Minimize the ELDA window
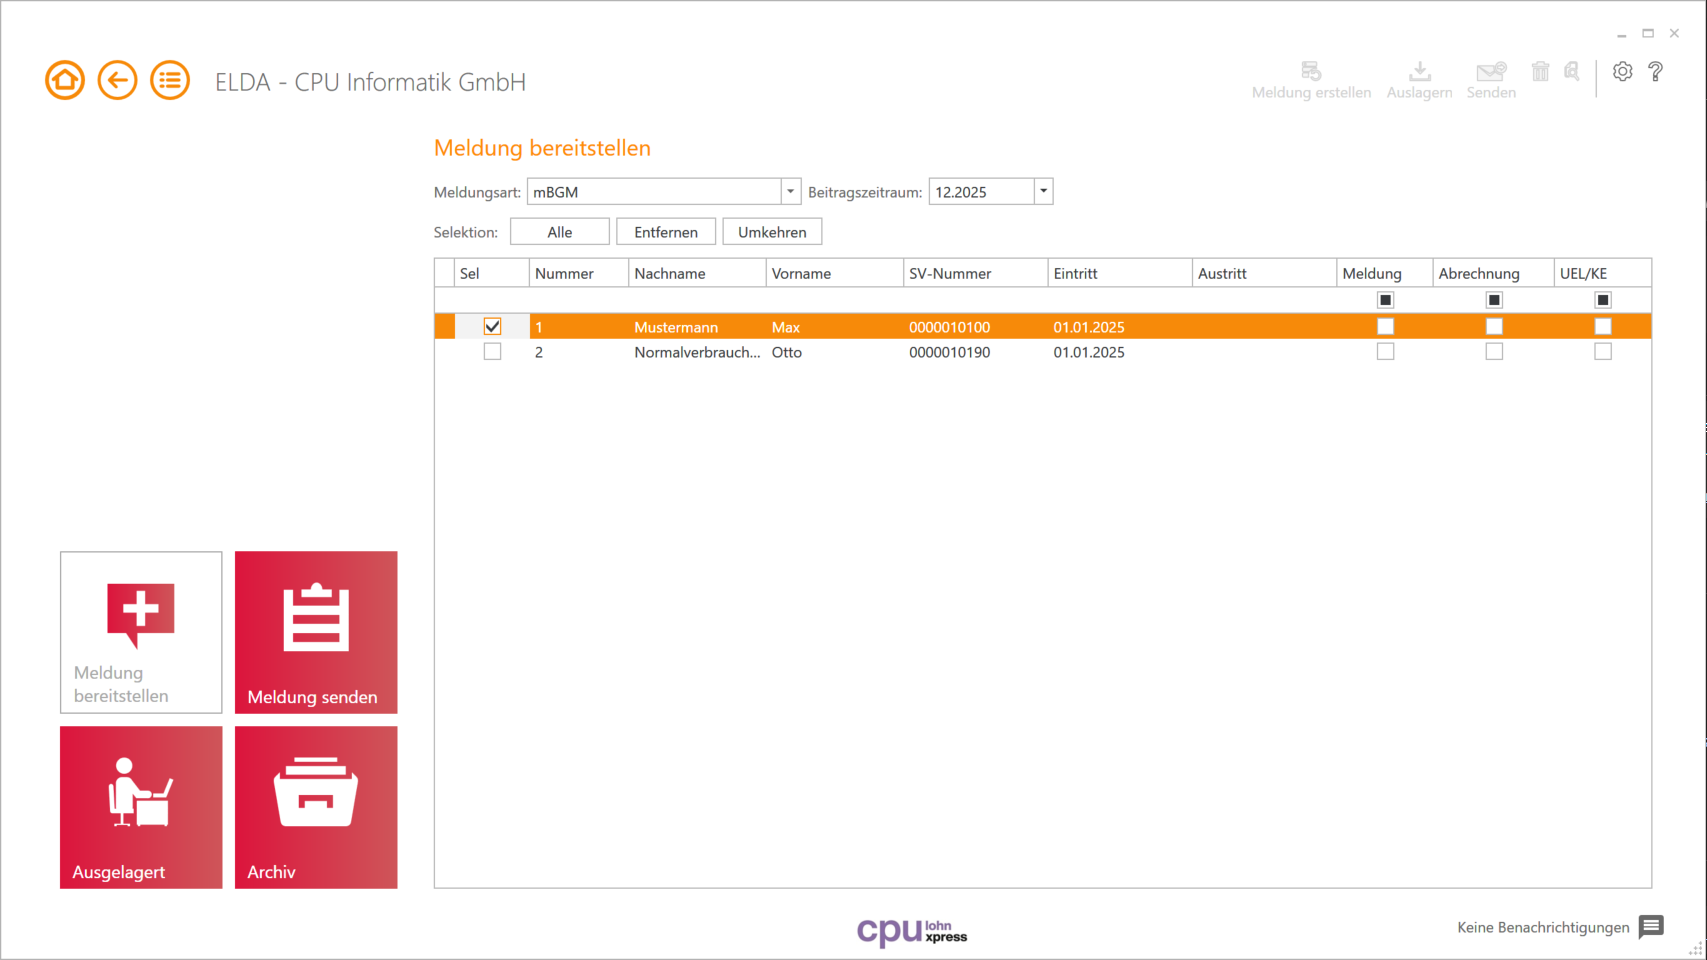 (1622, 33)
